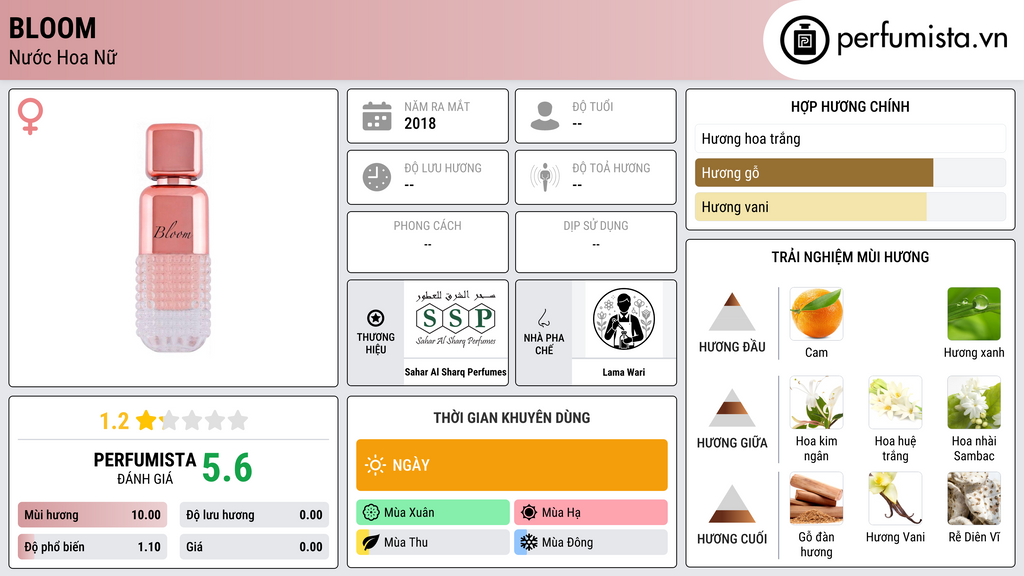This screenshot has width=1024, height=576.
Task: Click the THỜI GIAN KHUYÊN DÙNG heading
Action: coord(512,417)
